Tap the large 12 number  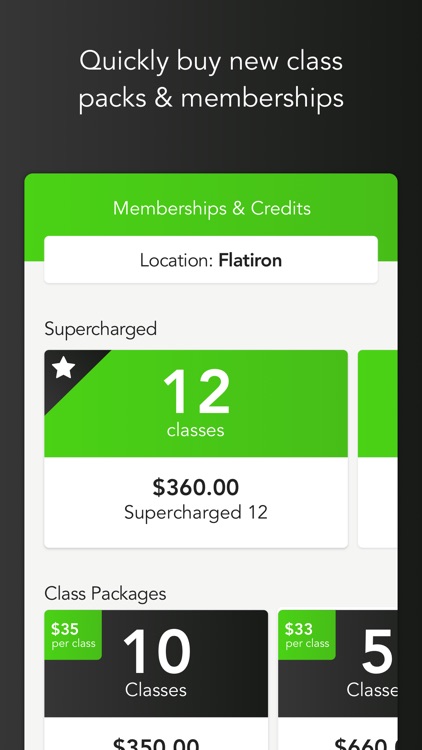point(196,392)
